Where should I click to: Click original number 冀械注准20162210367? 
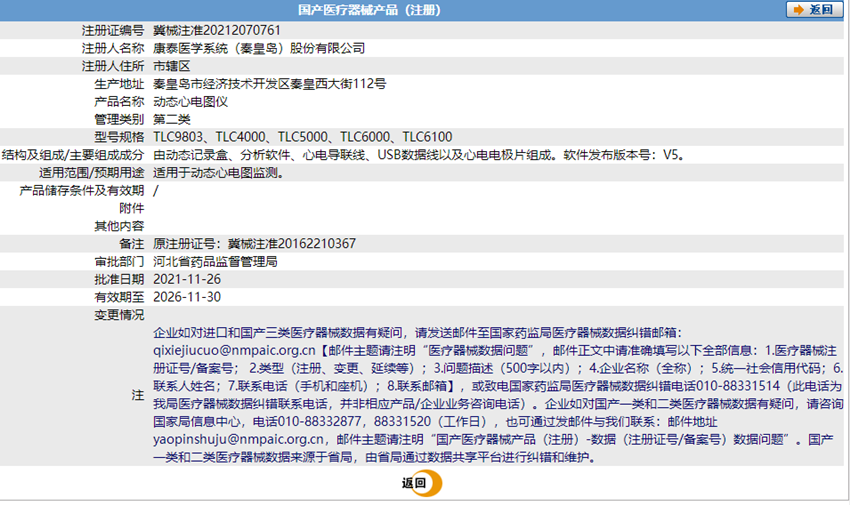(292, 244)
